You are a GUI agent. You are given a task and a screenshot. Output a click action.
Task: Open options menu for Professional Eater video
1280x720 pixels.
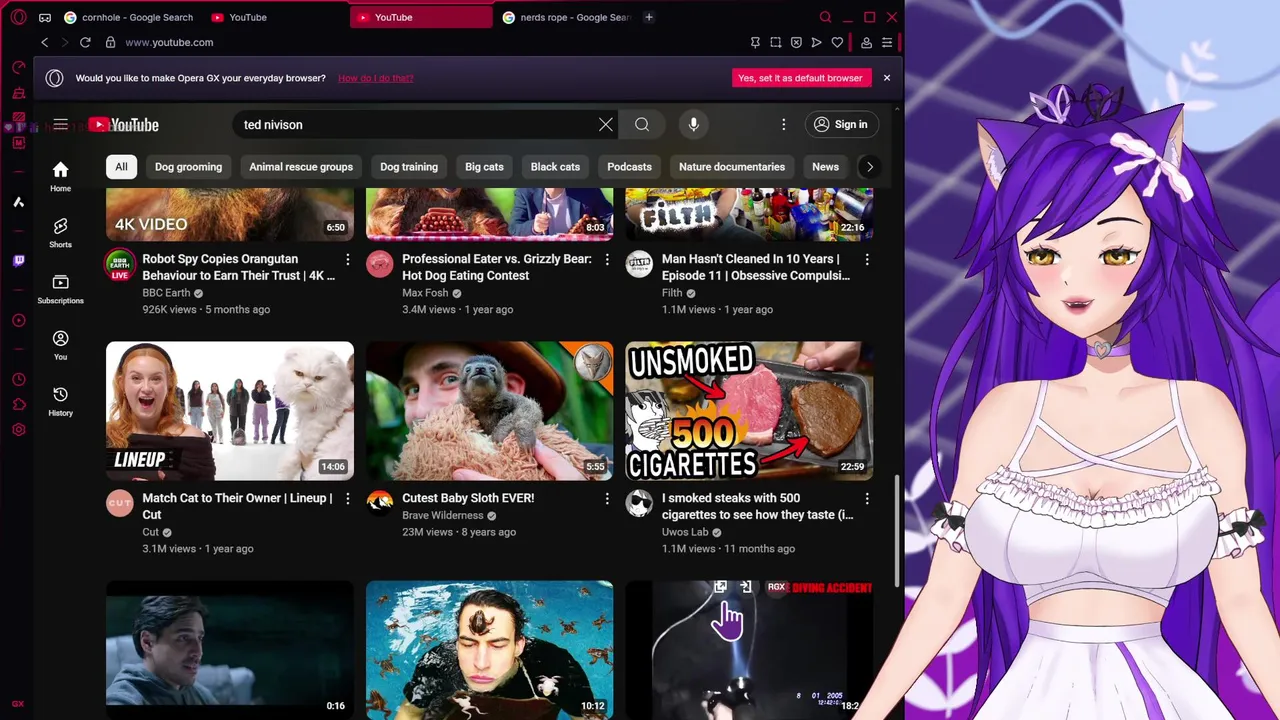click(x=607, y=260)
